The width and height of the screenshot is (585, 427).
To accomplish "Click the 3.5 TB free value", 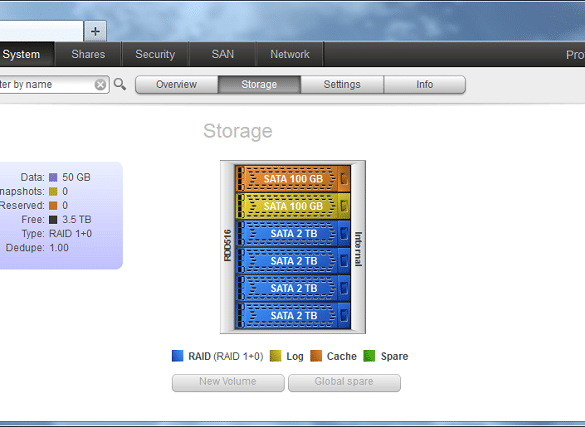I will 76,220.
